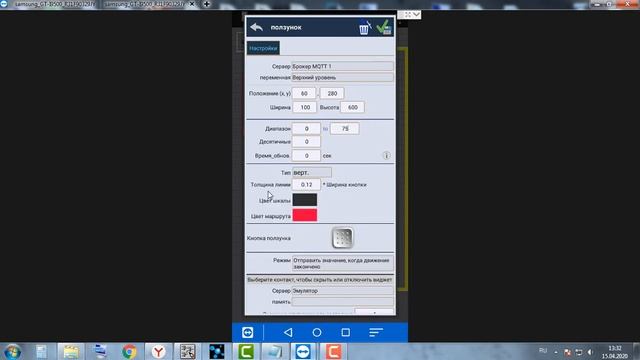This screenshot has width=640, height=360.
Task: Switch to the first samsung_GT-I9500 tab
Action: [x=54, y=4]
